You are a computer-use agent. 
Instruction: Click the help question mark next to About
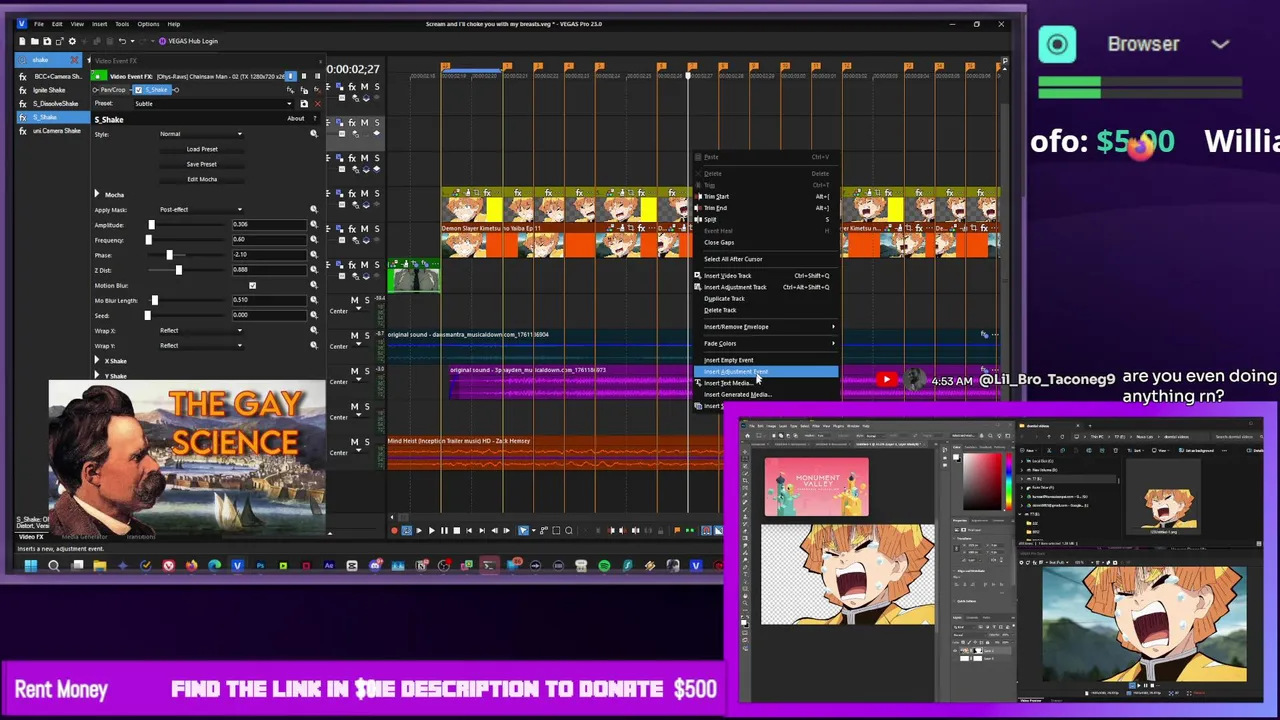tap(314, 119)
